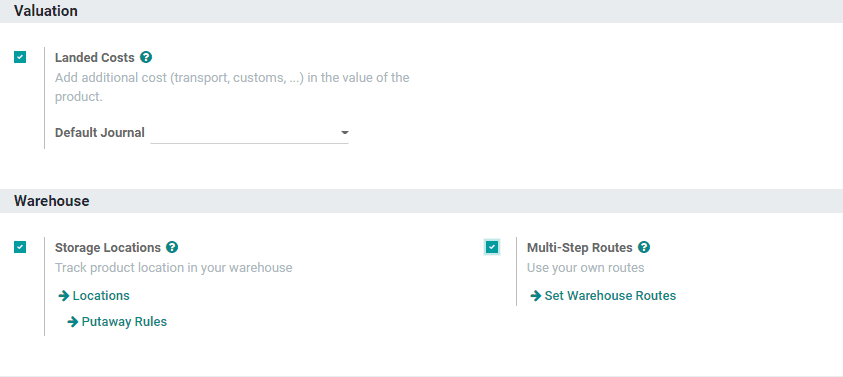Viewport: 843px width, 377px height.
Task: Select the Default Journal label
Action: pyautogui.click(x=100, y=133)
